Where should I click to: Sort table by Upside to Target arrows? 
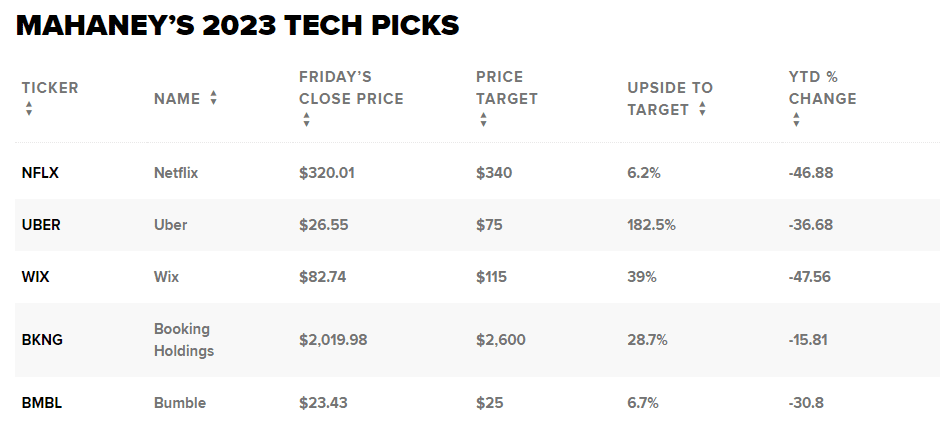(x=702, y=109)
